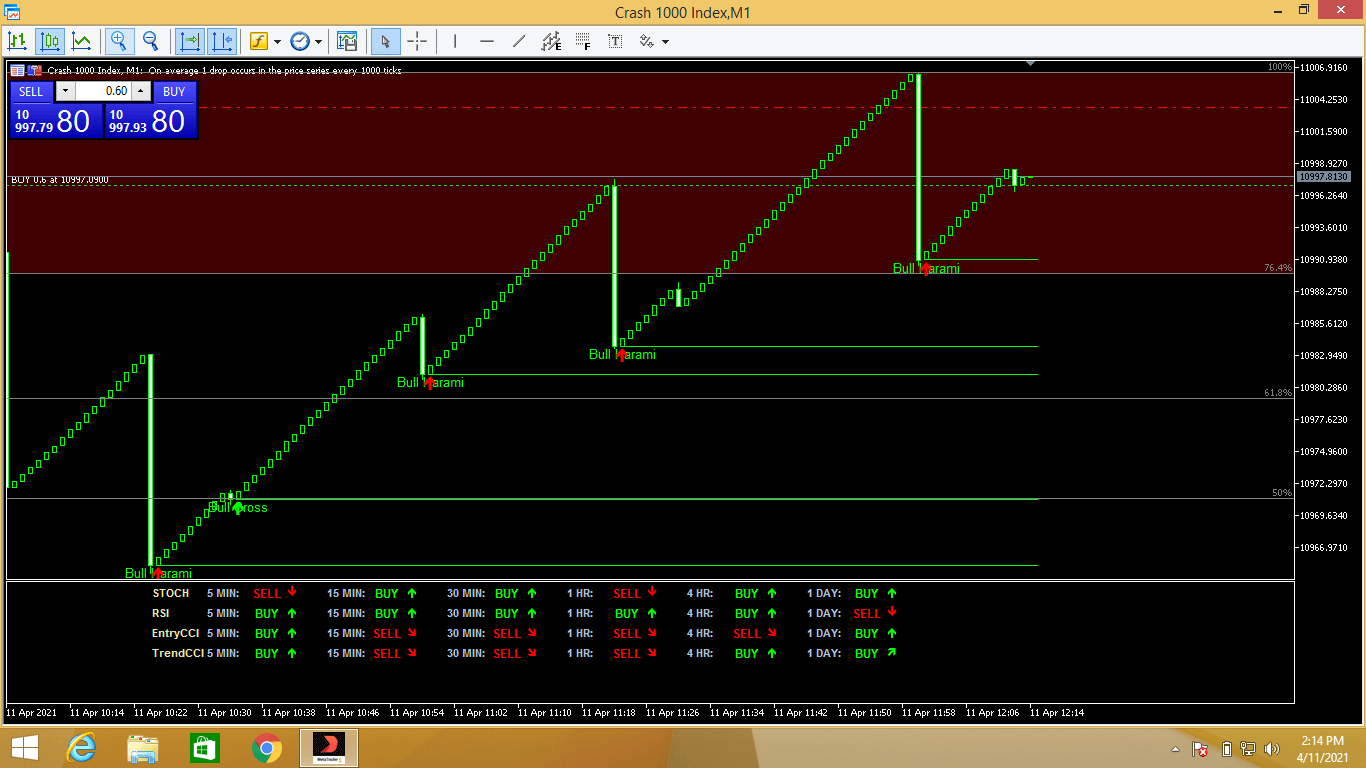The height and width of the screenshot is (768, 1366).
Task: Select the Fibonacci retracement tool
Action: pos(583,41)
